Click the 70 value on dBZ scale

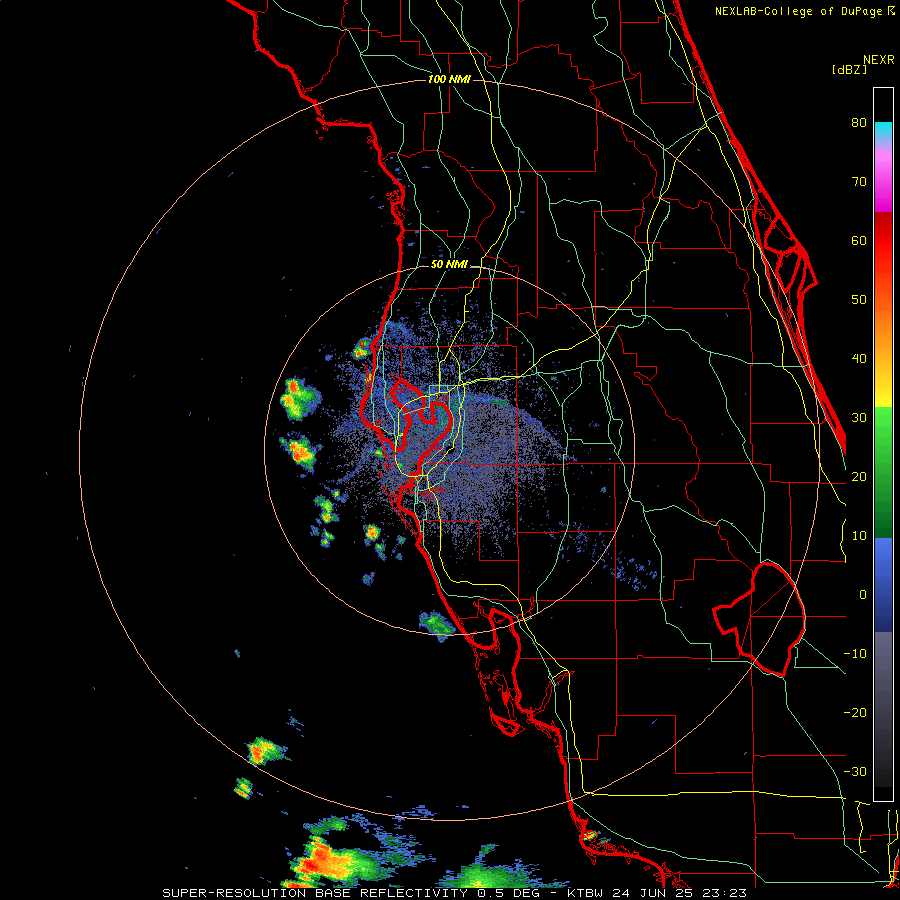[x=859, y=182]
